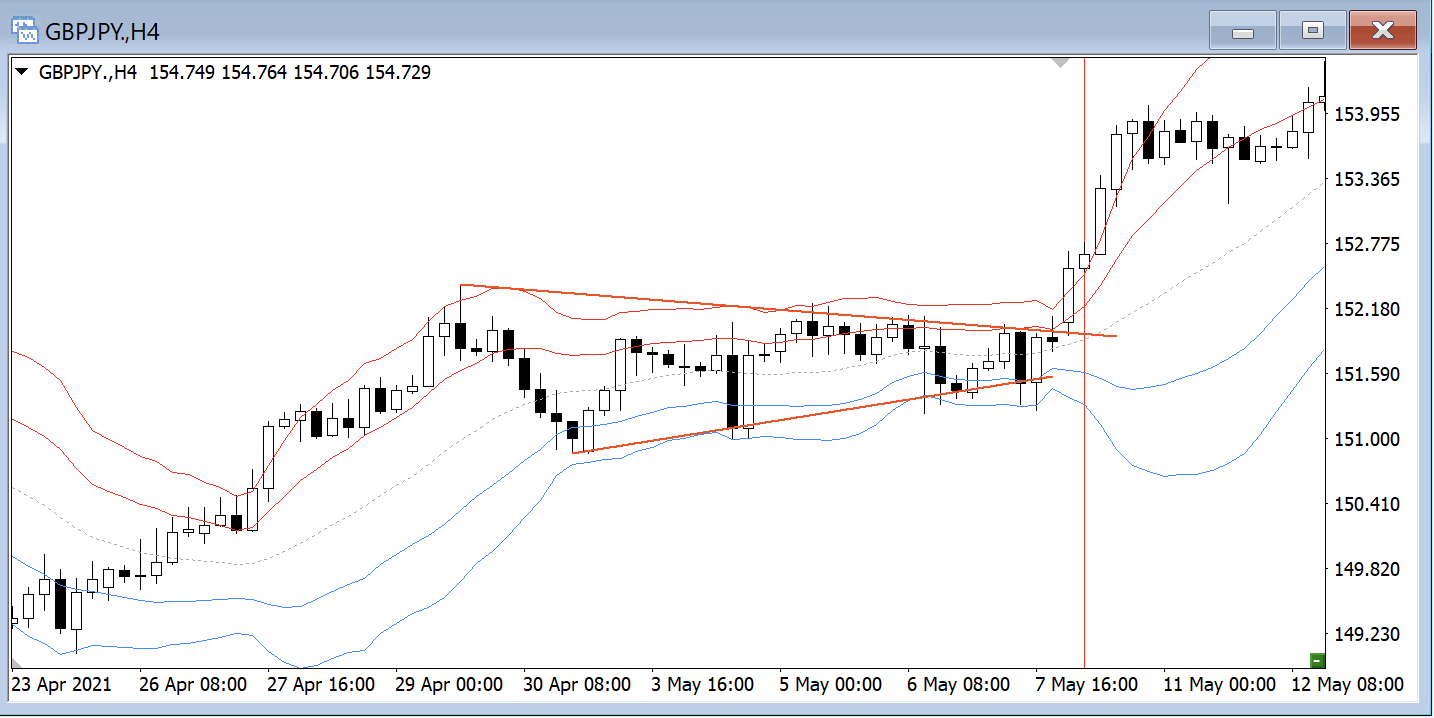Click the green minus icon at chart corner

pyautogui.click(x=1317, y=660)
